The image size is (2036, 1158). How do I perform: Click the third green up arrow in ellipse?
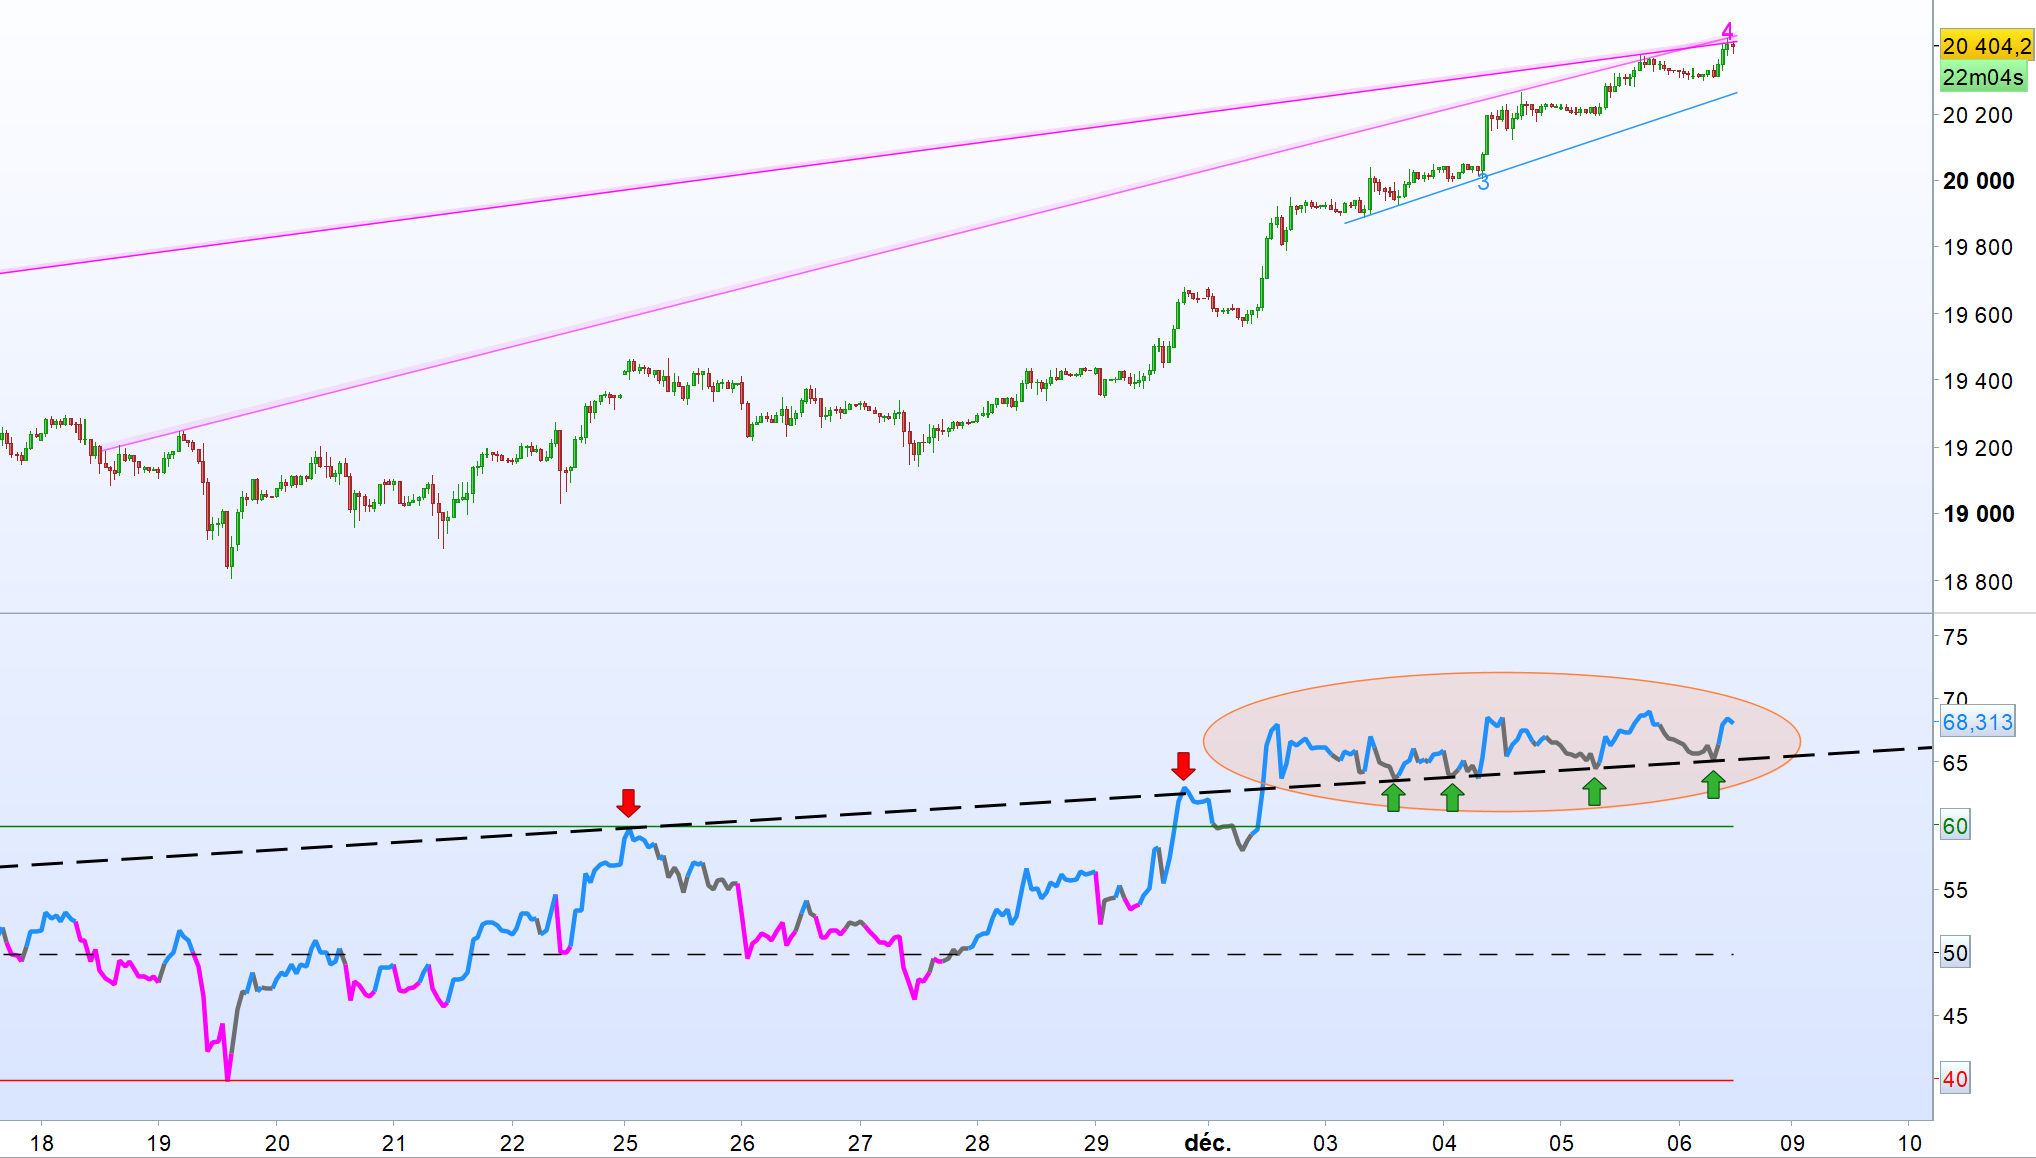pyautogui.click(x=1594, y=792)
